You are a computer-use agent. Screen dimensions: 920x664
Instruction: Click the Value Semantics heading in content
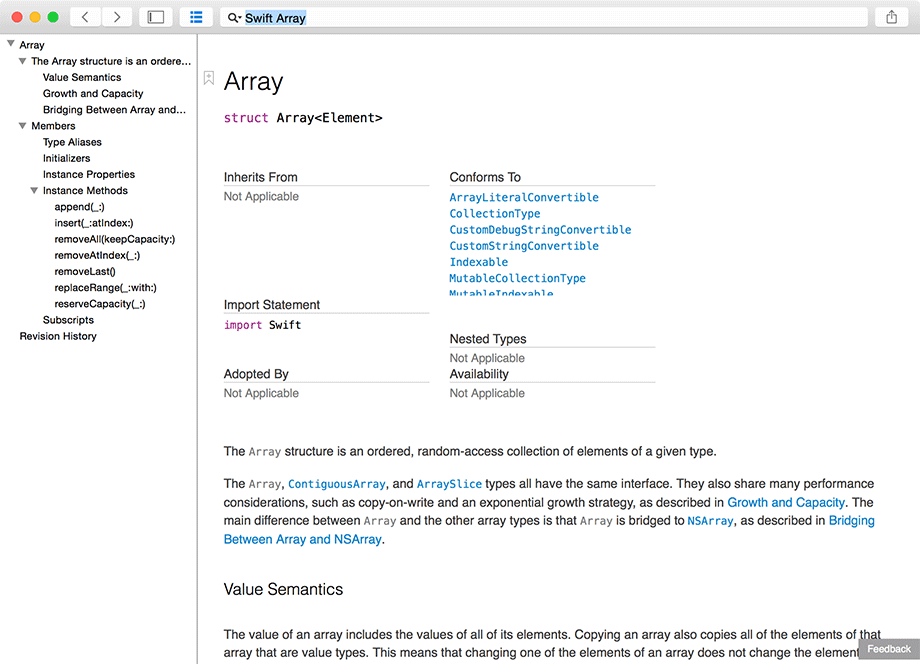[283, 590]
